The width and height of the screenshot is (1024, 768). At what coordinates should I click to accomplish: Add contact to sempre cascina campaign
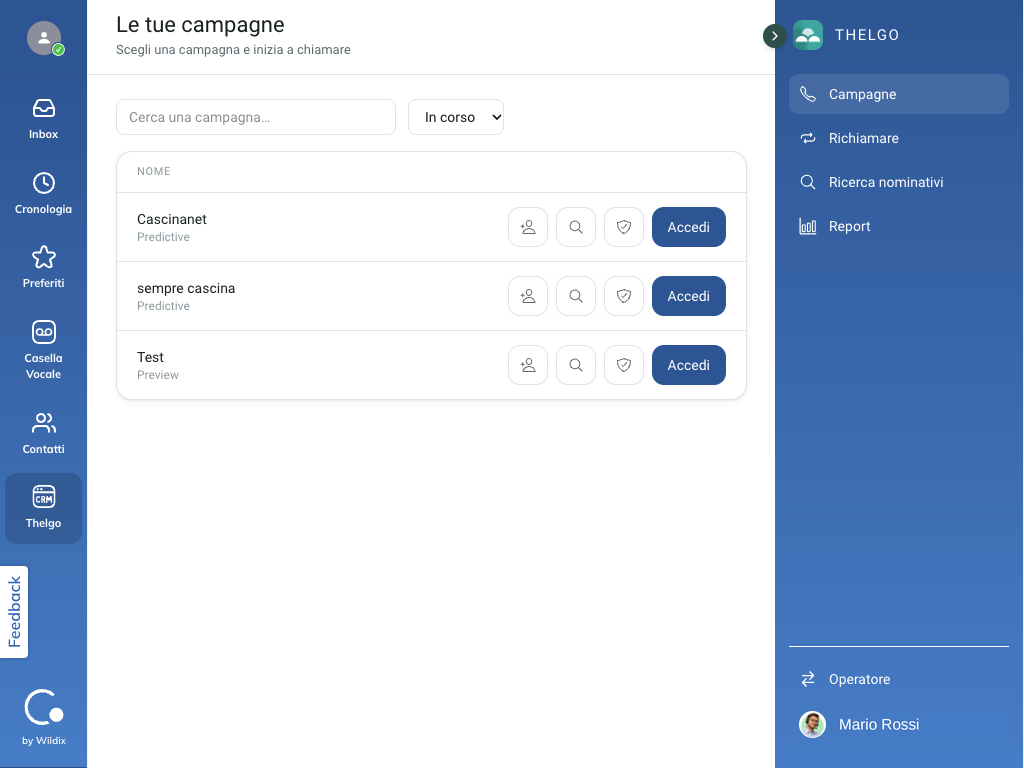(528, 296)
